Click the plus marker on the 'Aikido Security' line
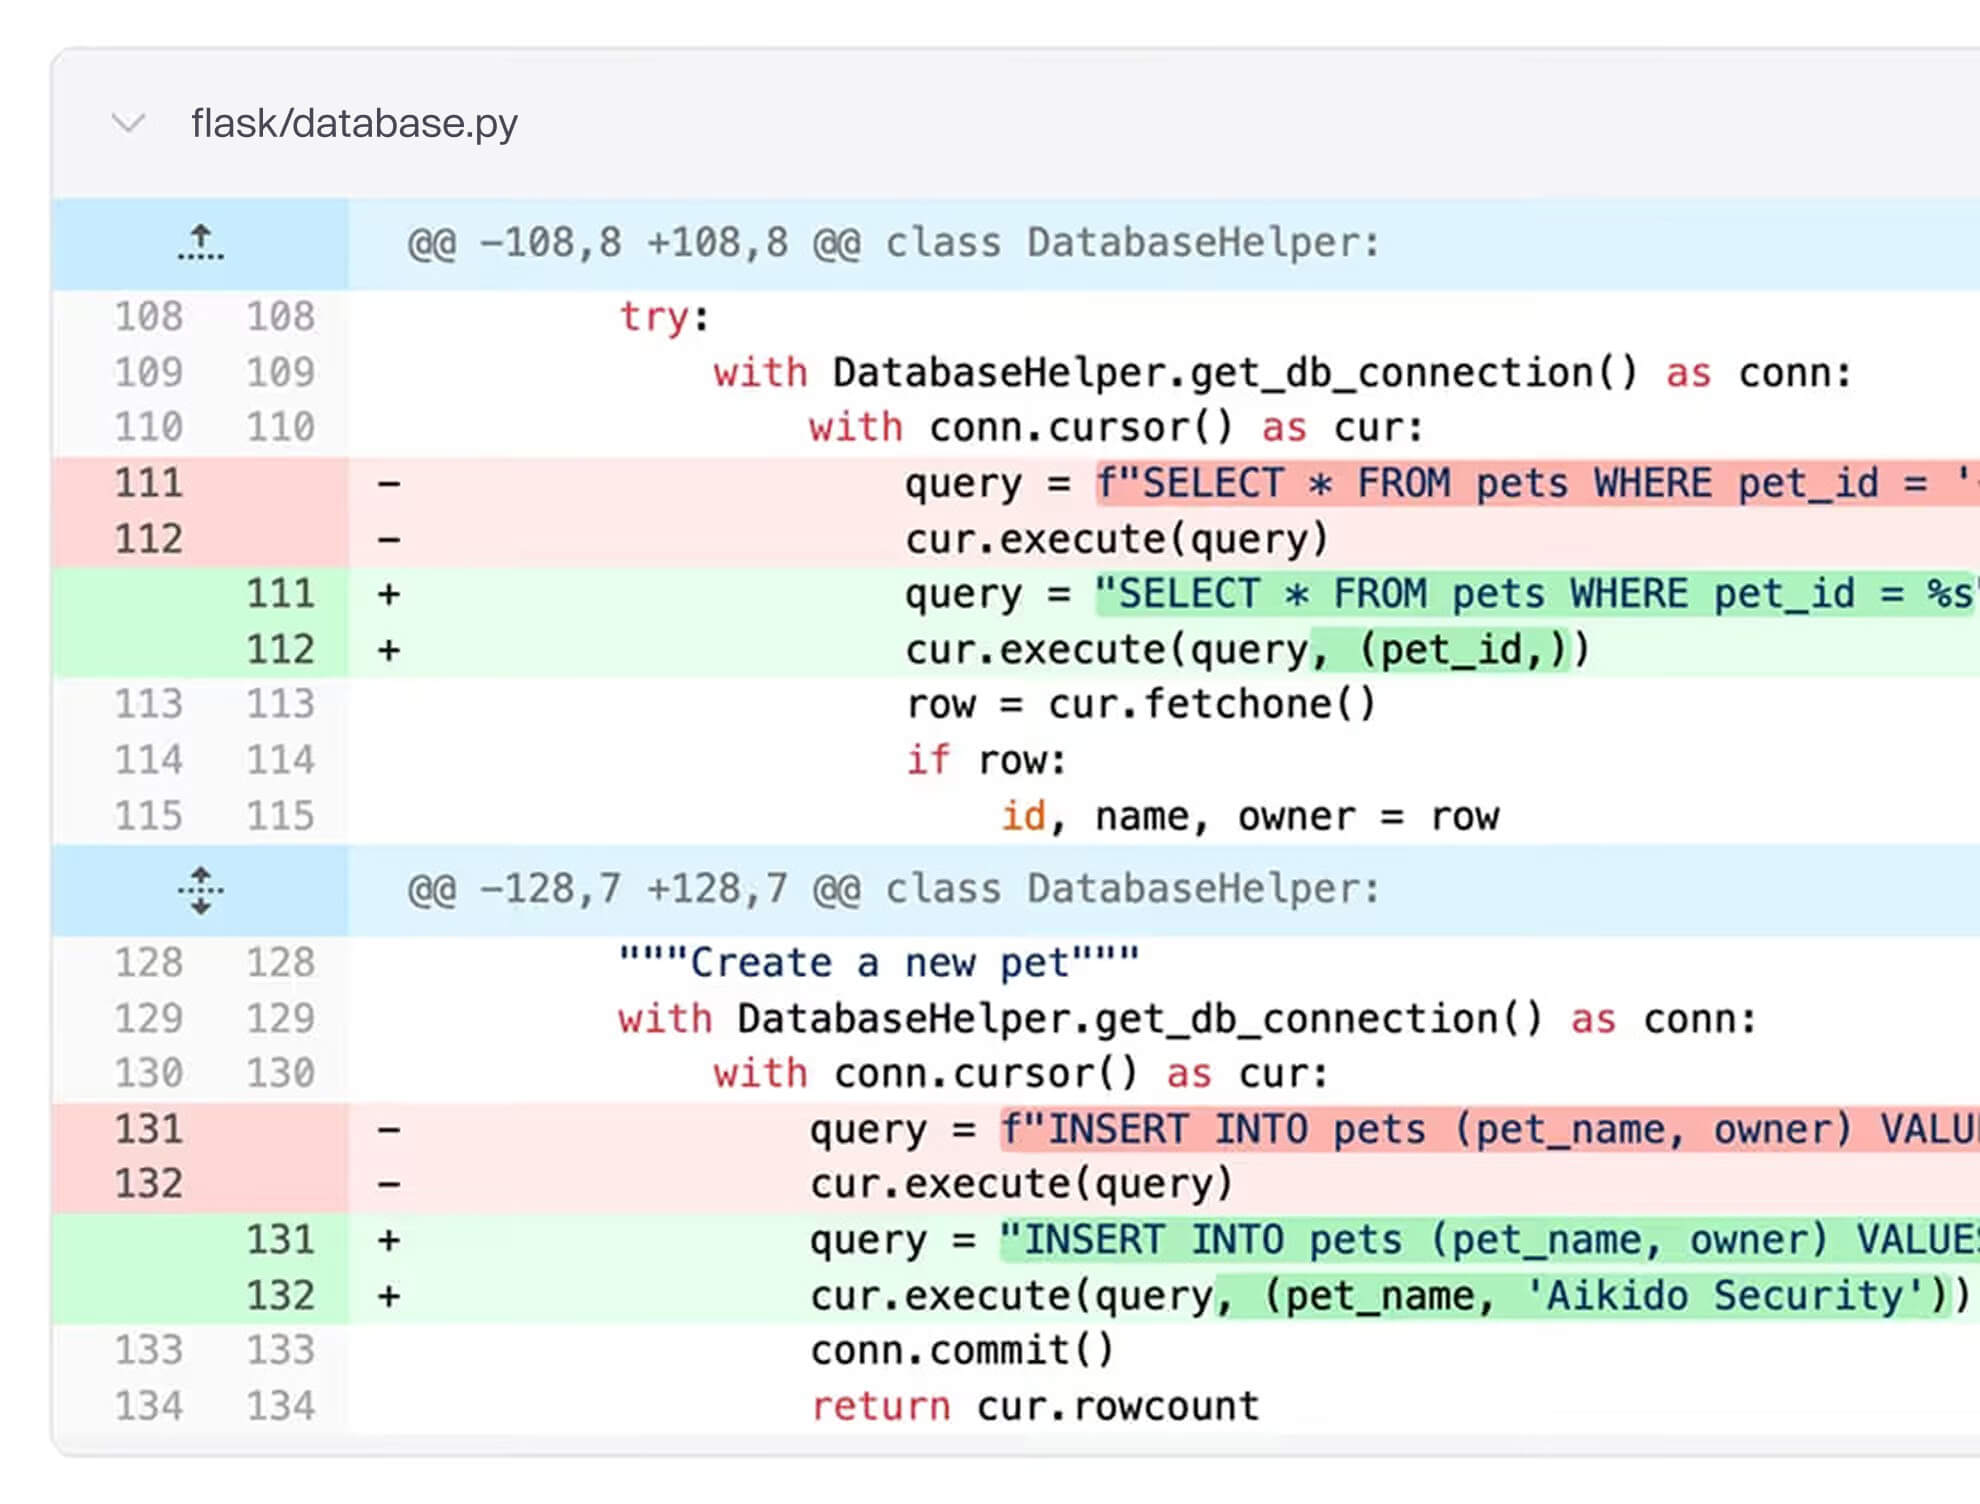Screen dimensions: 1980x1504 [x=389, y=1296]
